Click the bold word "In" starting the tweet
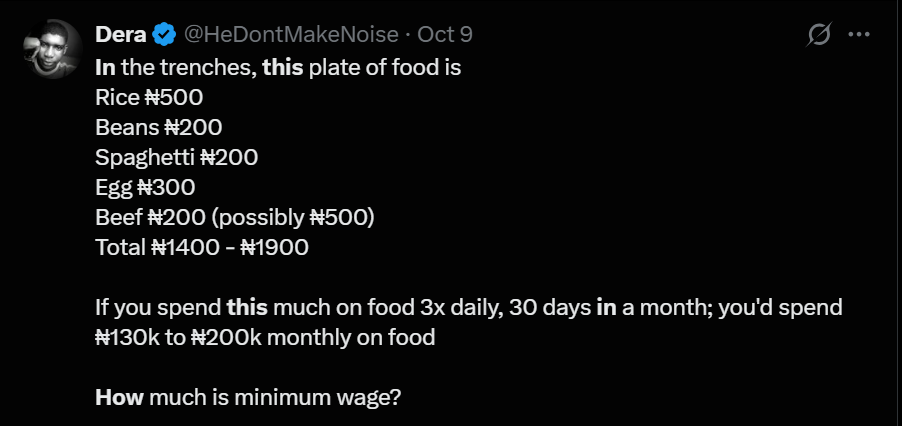 (104, 69)
